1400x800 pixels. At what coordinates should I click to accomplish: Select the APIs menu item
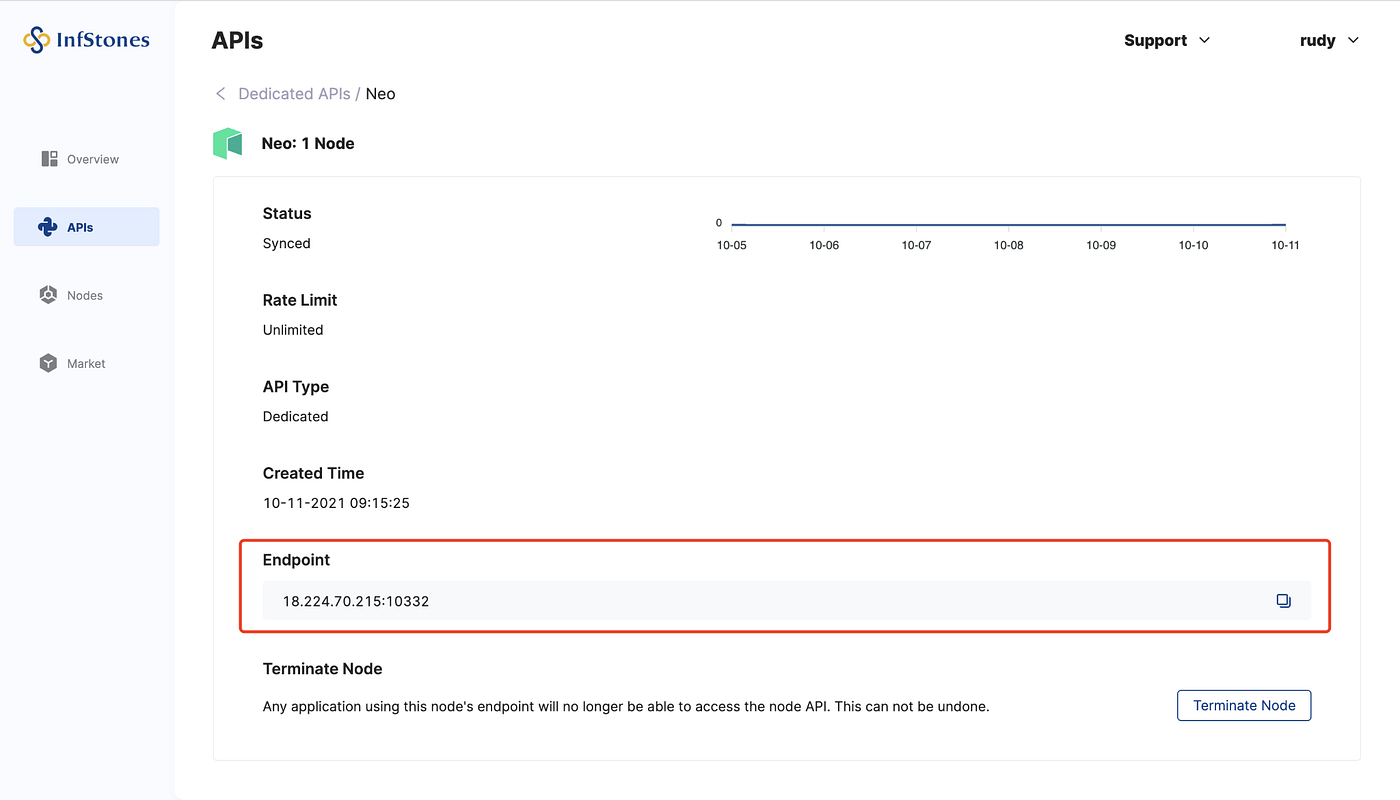86,227
